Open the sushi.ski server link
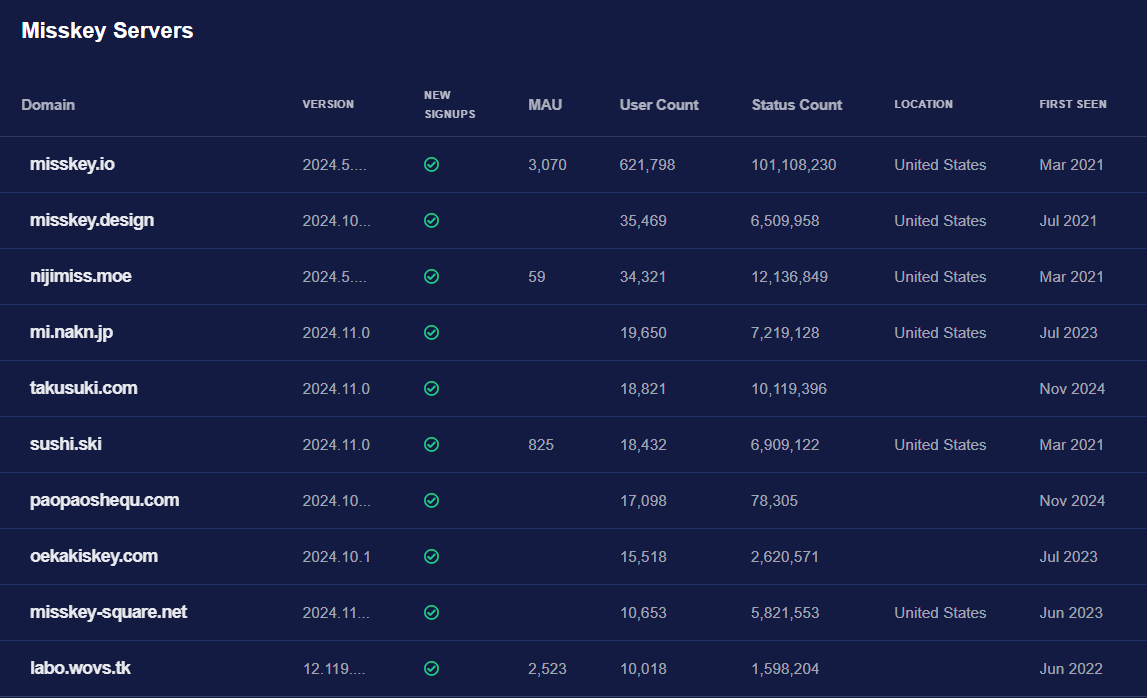This screenshot has width=1147, height=698. point(66,444)
